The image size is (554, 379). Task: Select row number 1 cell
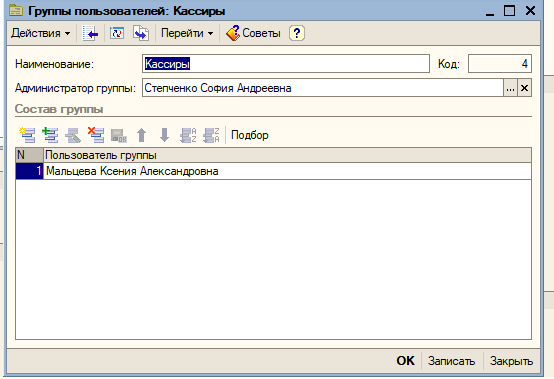tap(29, 171)
